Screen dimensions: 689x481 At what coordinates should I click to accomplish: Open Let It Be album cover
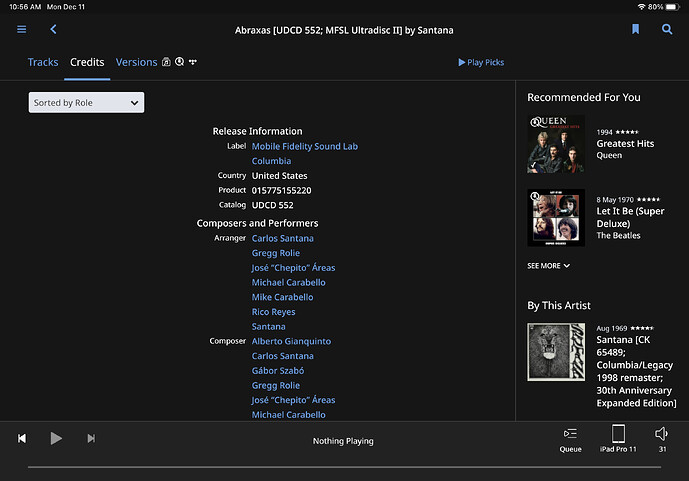tap(556, 217)
